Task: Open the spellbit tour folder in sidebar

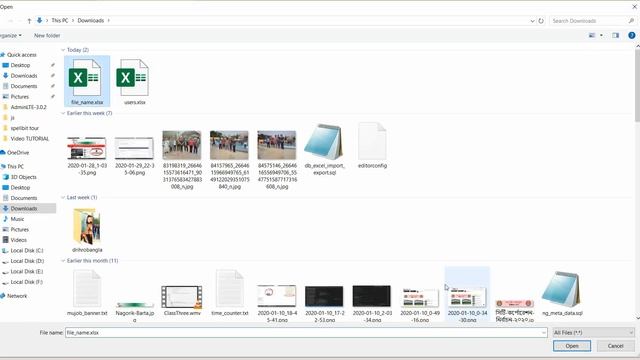Action: point(24,128)
